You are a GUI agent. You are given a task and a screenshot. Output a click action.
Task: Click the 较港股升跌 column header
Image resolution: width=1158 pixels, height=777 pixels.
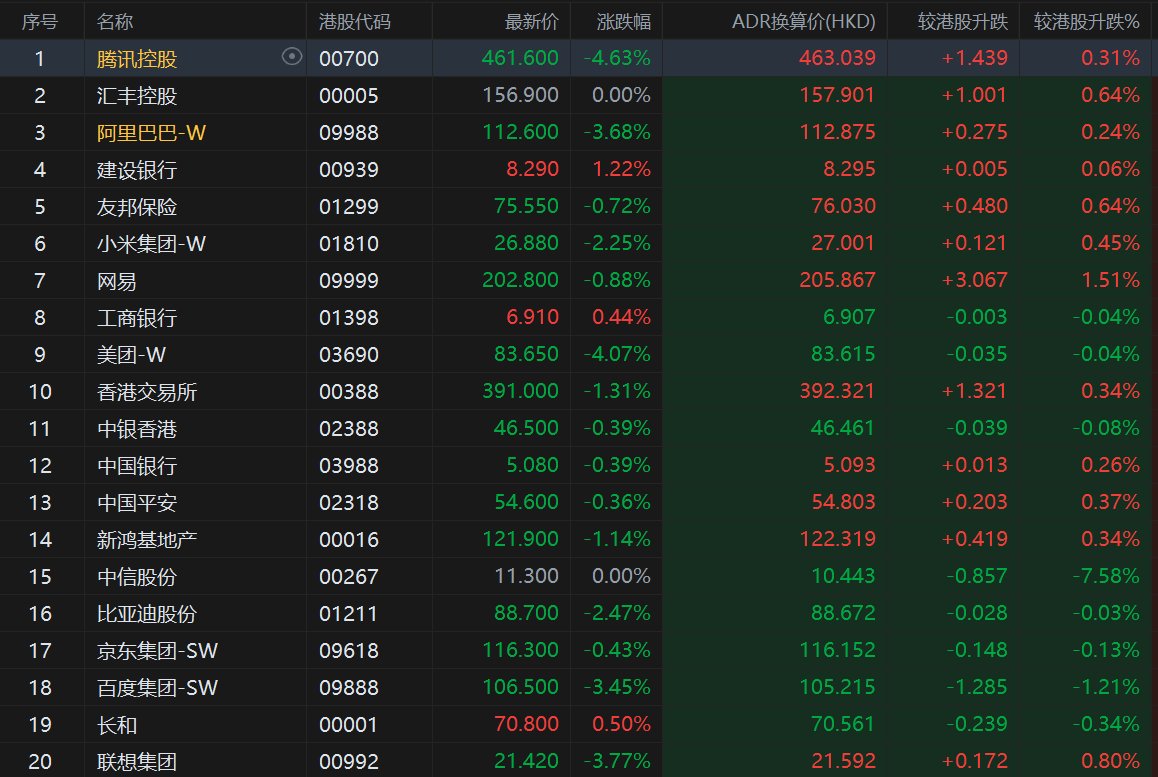[x=962, y=21]
